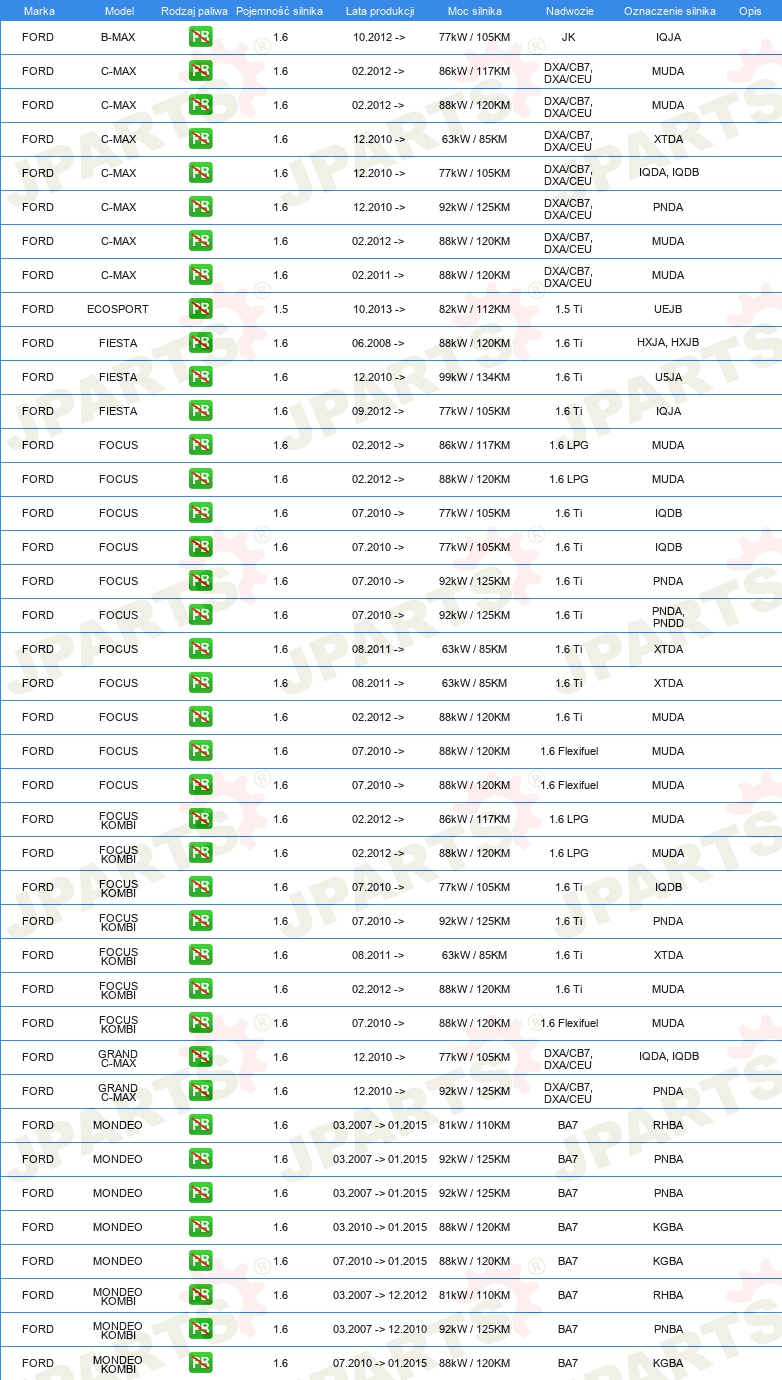Click the fuel icon for FOCUS KOMBI 77kW IQDB
Screen dimensions: 782x1380
(200, 887)
